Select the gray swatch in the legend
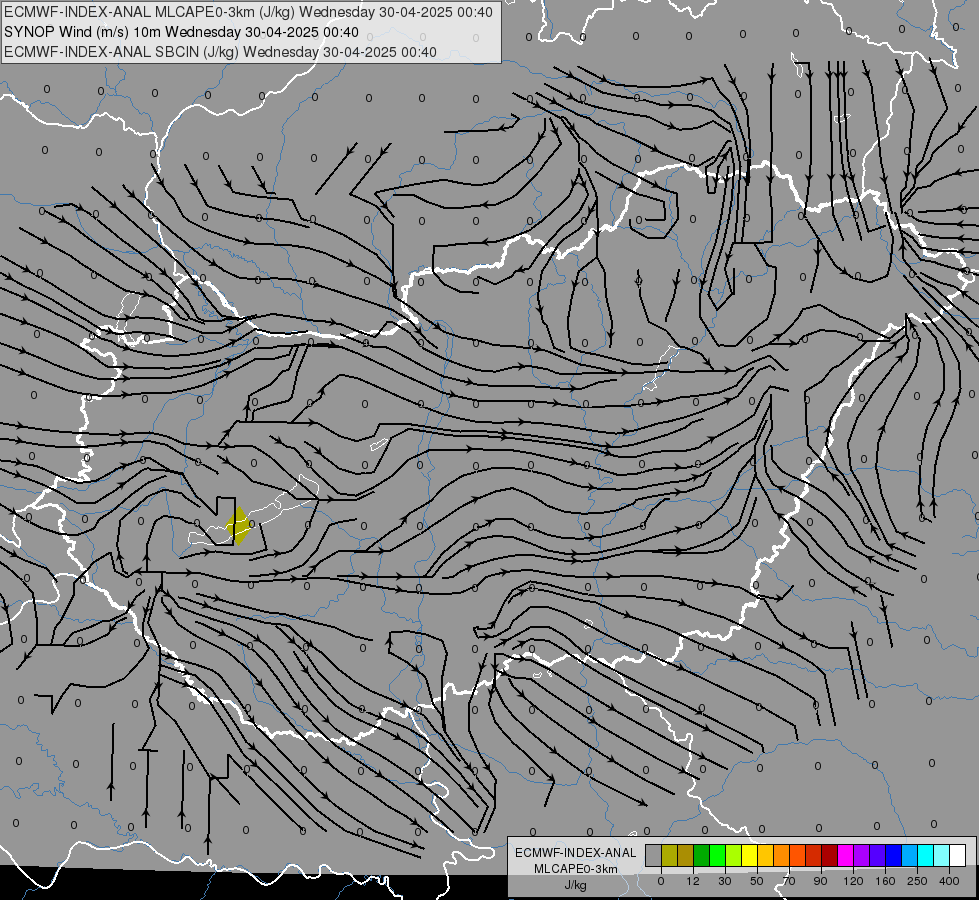Screen dimensions: 979x900 [654, 855]
